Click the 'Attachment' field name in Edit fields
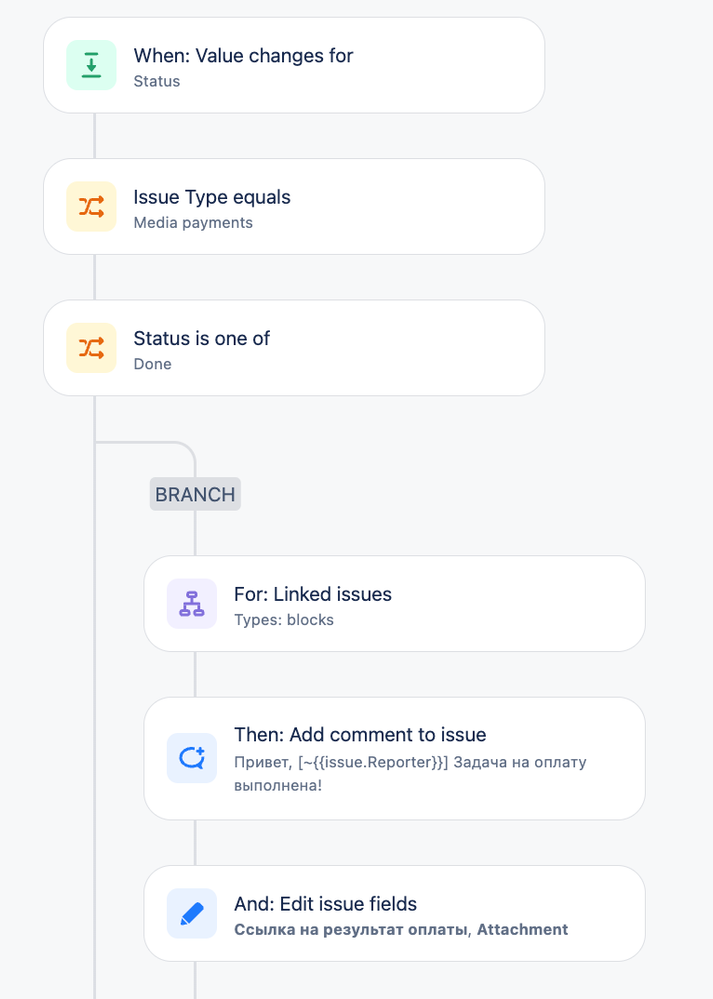713x999 pixels. coord(522,930)
